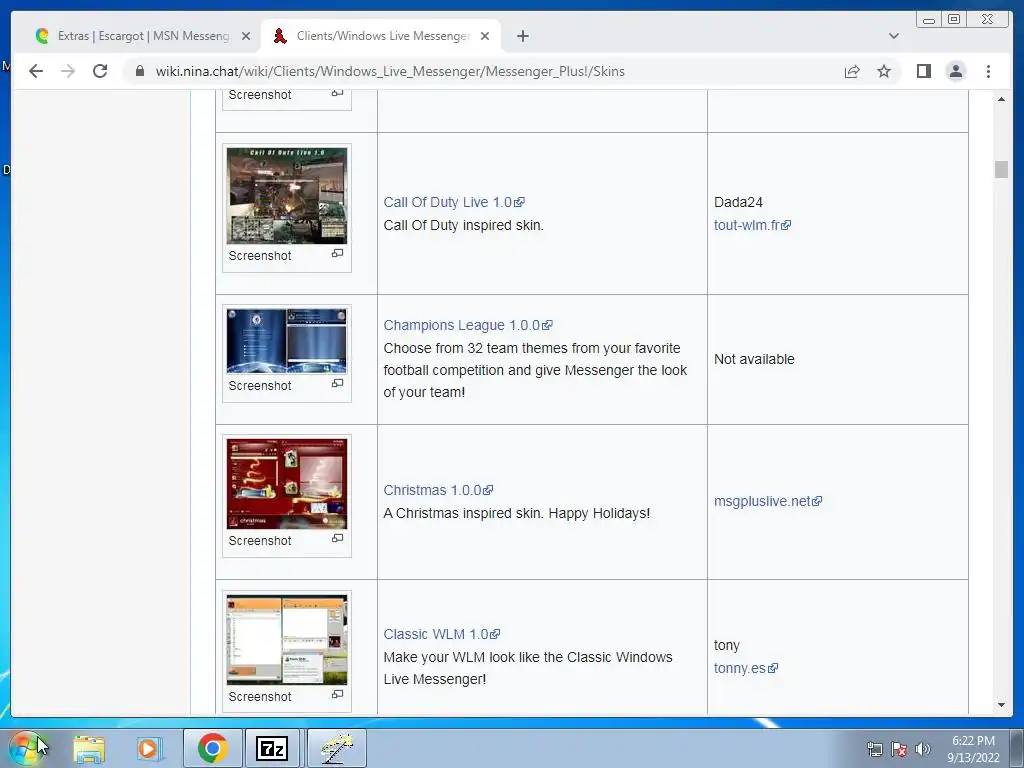Click 'A Christmas inspired skin' description

coord(517,513)
